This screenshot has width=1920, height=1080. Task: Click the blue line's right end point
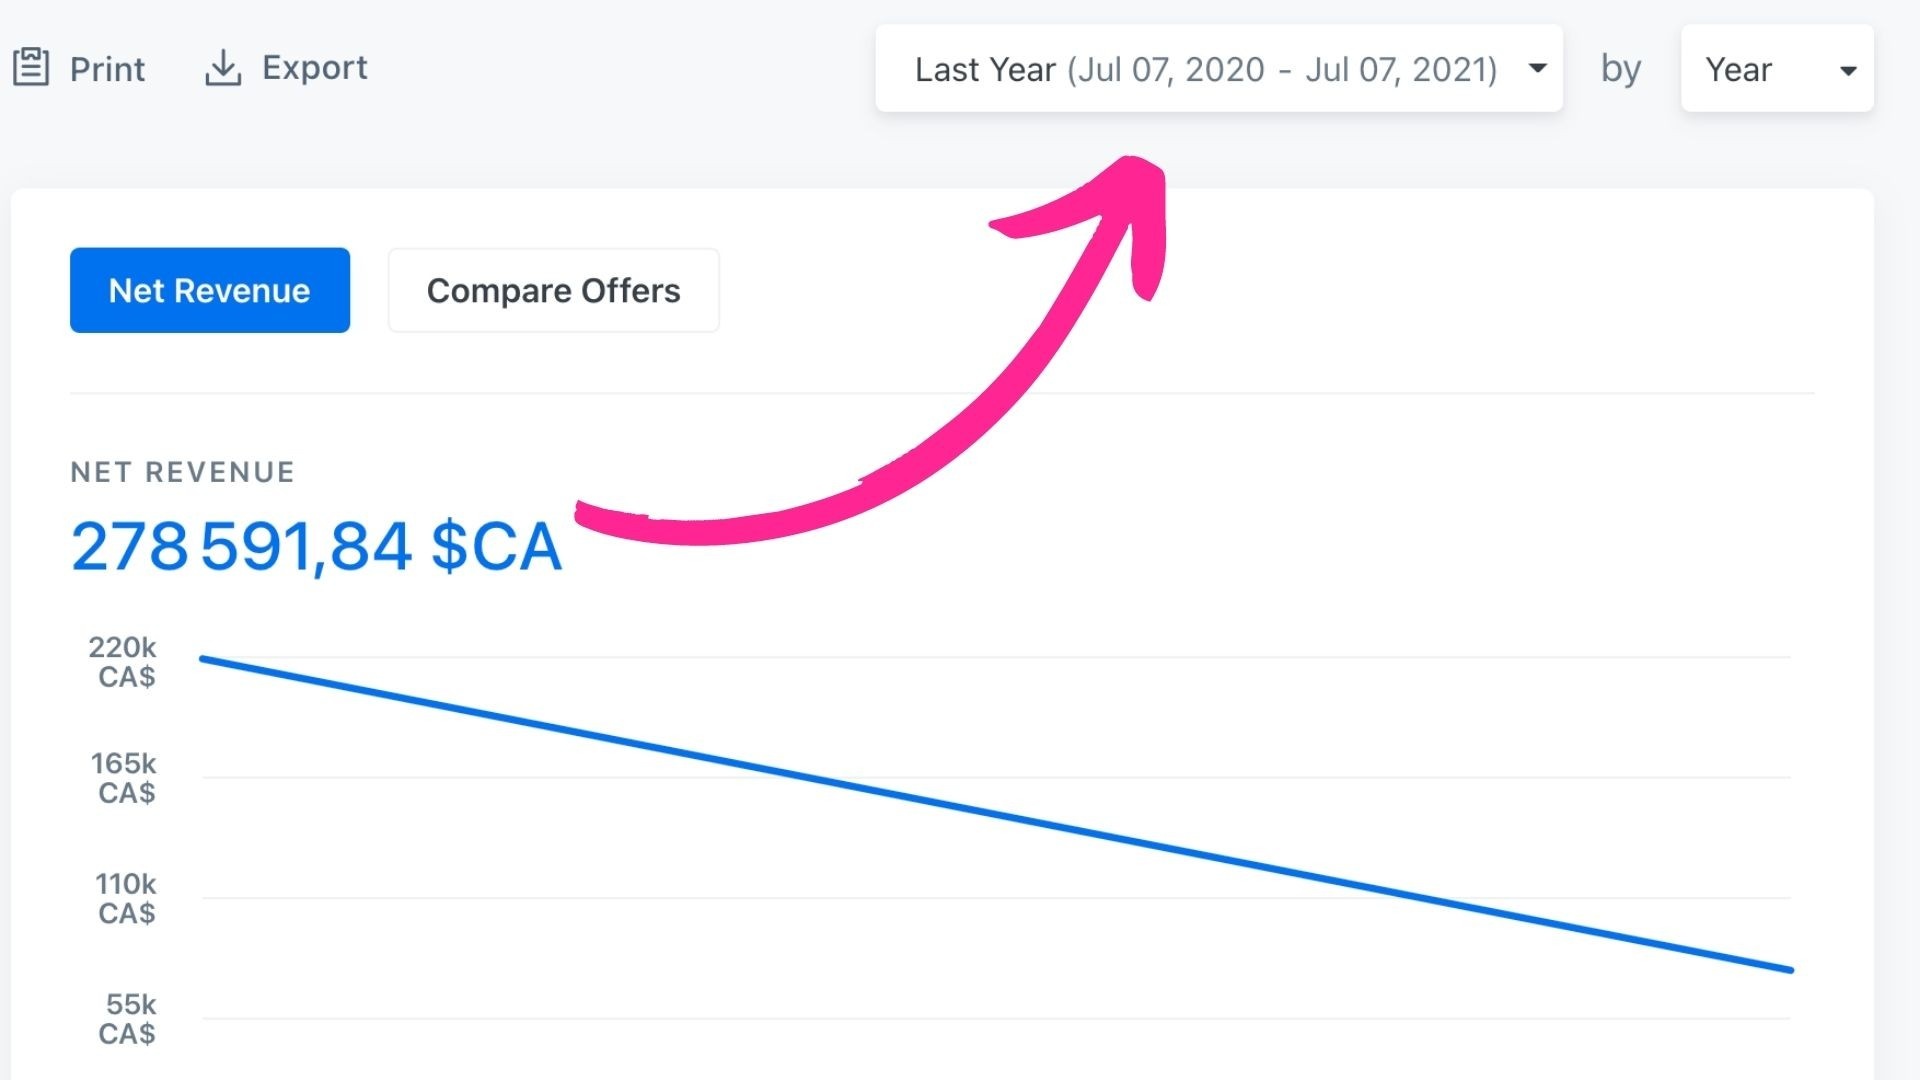click(1790, 969)
